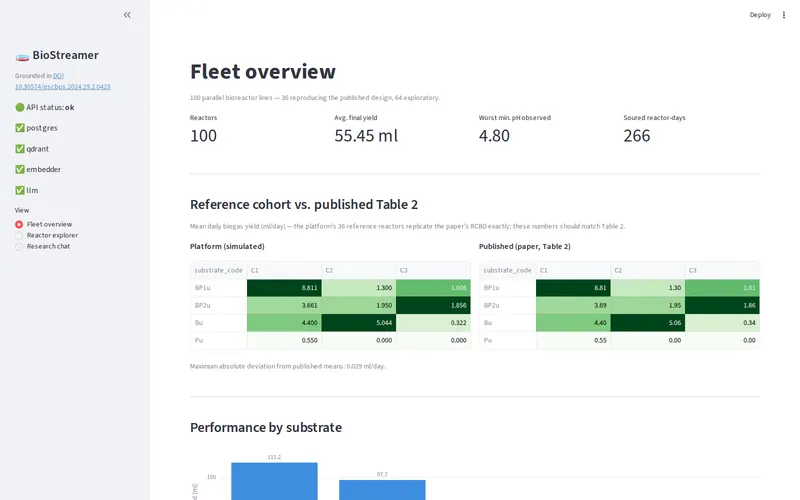The image size is (800, 500).
Task: Click the Bu row in published table
Action: (x=619, y=322)
